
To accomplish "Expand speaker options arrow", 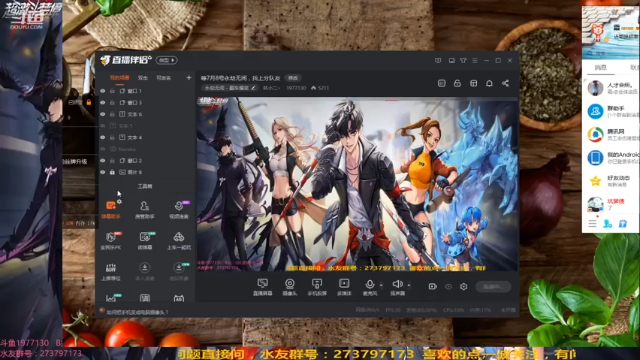I will (x=409, y=285).
